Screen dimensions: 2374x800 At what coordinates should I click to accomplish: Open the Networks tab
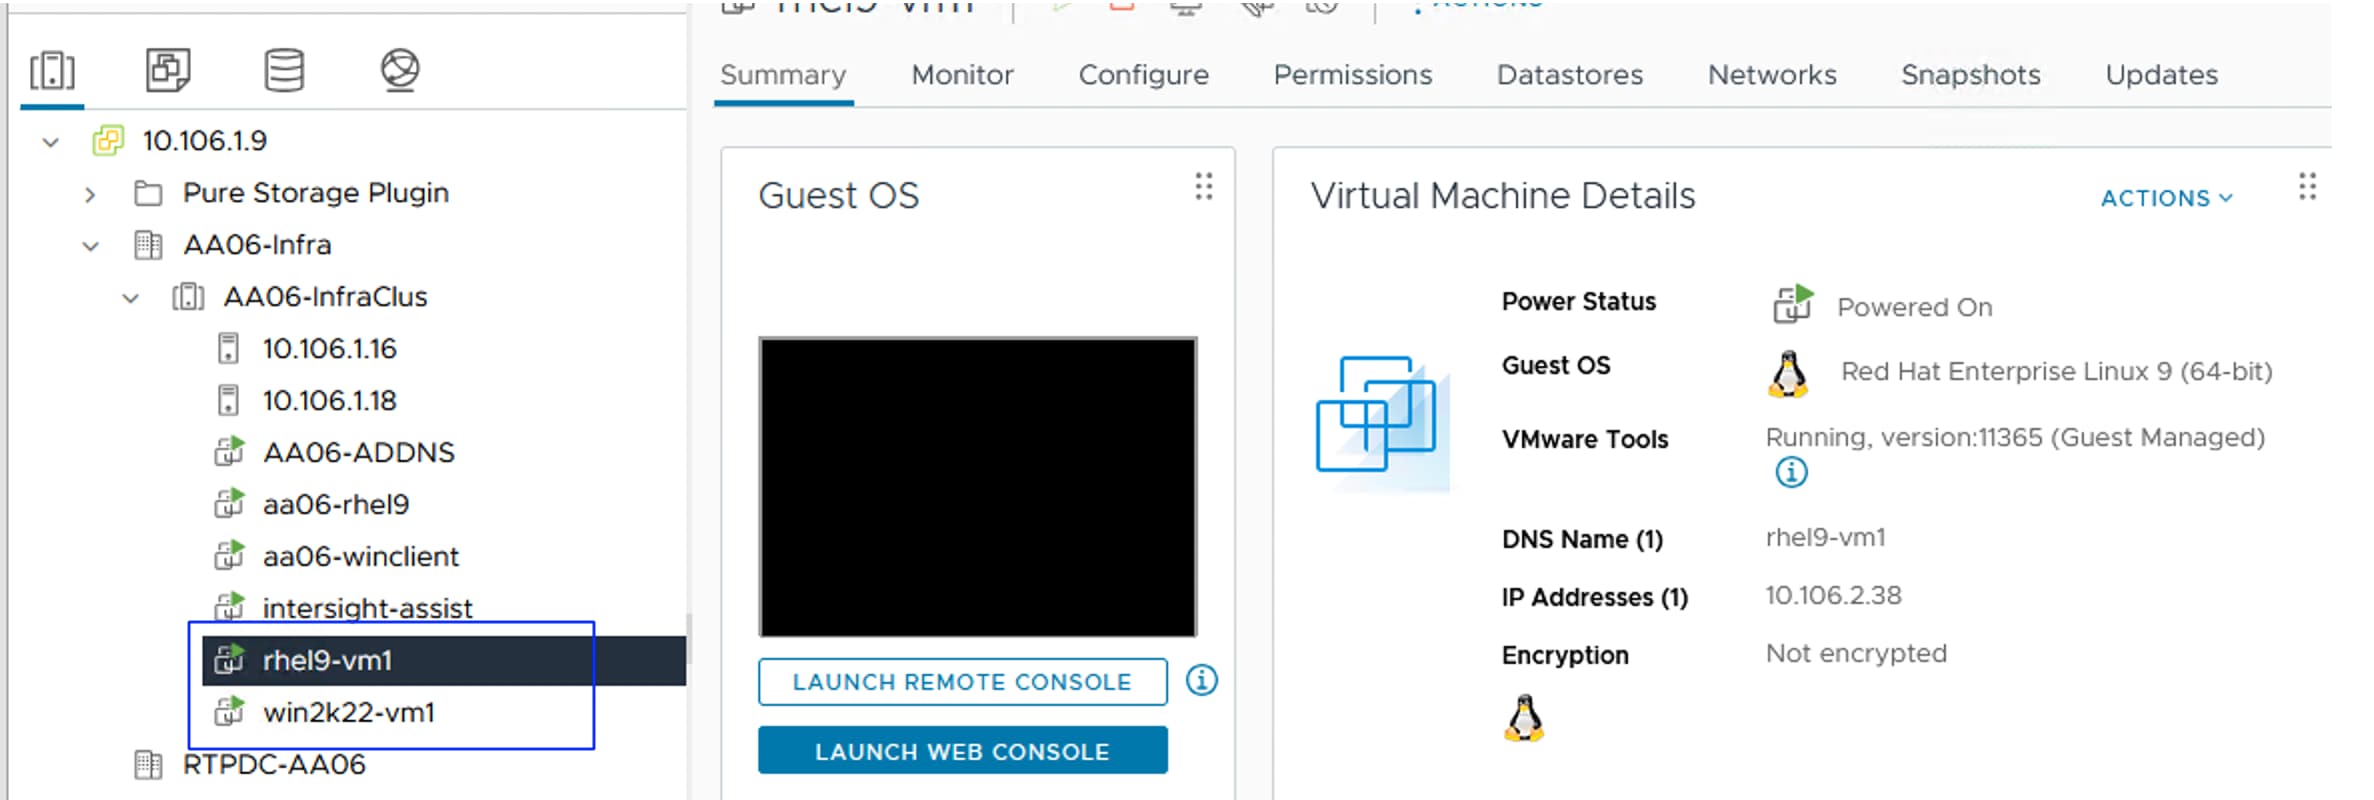coord(1772,75)
